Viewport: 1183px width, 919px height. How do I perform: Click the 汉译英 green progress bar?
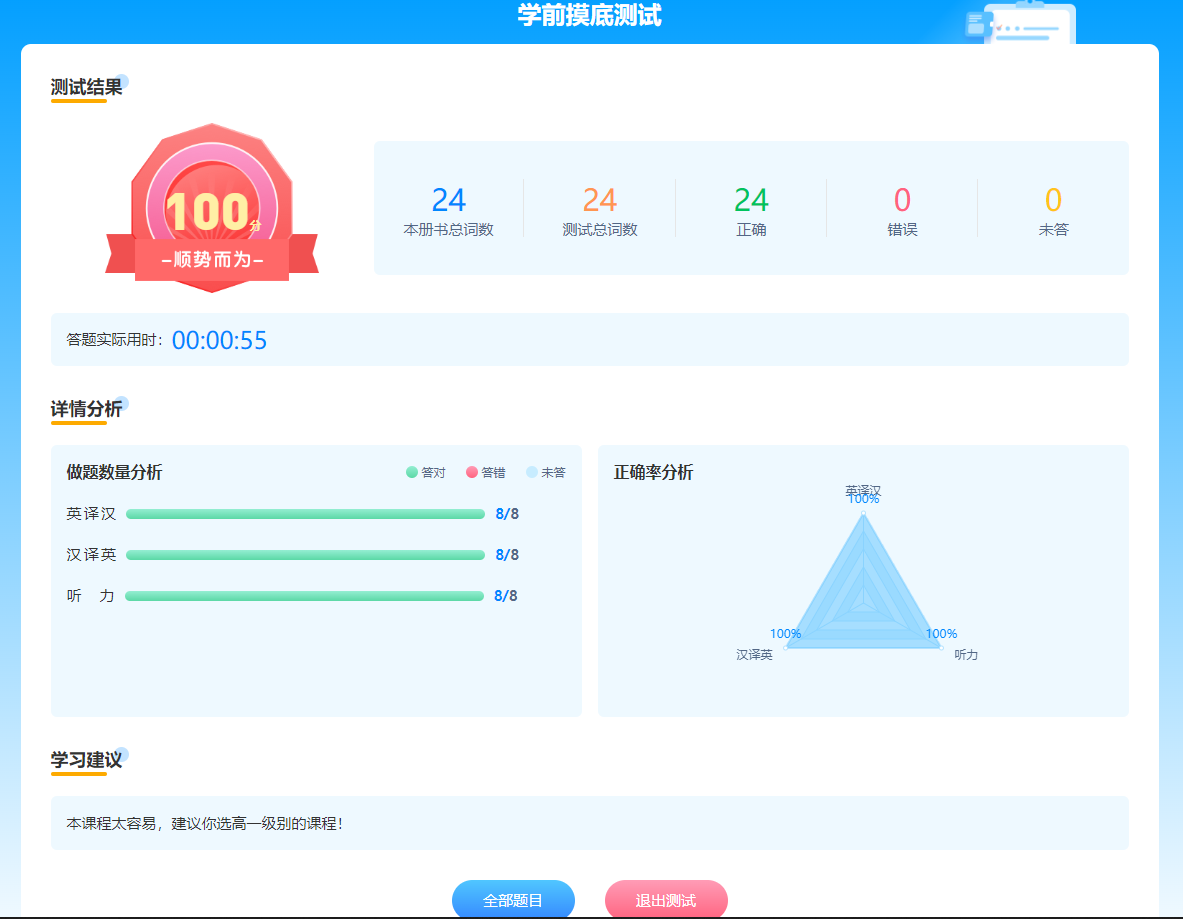[x=305, y=555]
